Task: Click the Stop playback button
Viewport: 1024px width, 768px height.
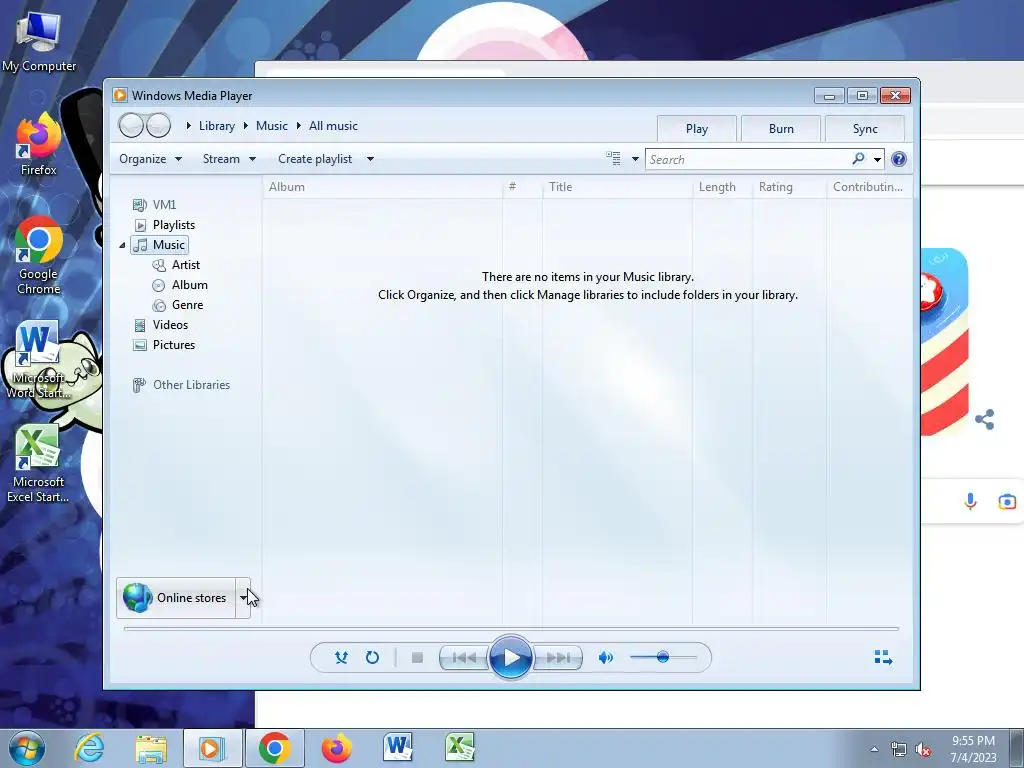Action: coord(417,658)
